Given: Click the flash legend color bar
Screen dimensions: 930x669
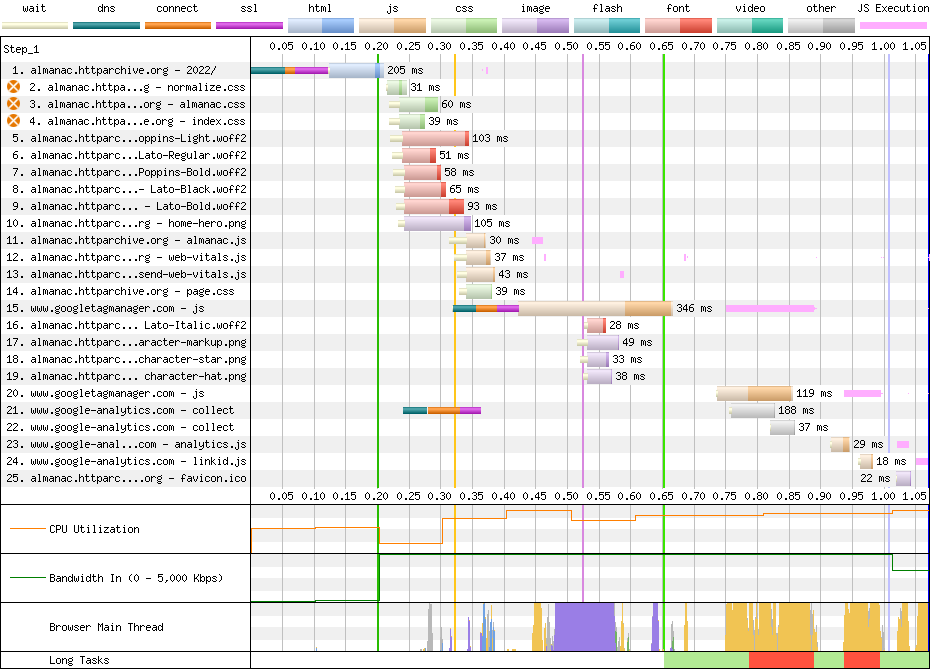Looking at the screenshot, I should coord(607,26).
